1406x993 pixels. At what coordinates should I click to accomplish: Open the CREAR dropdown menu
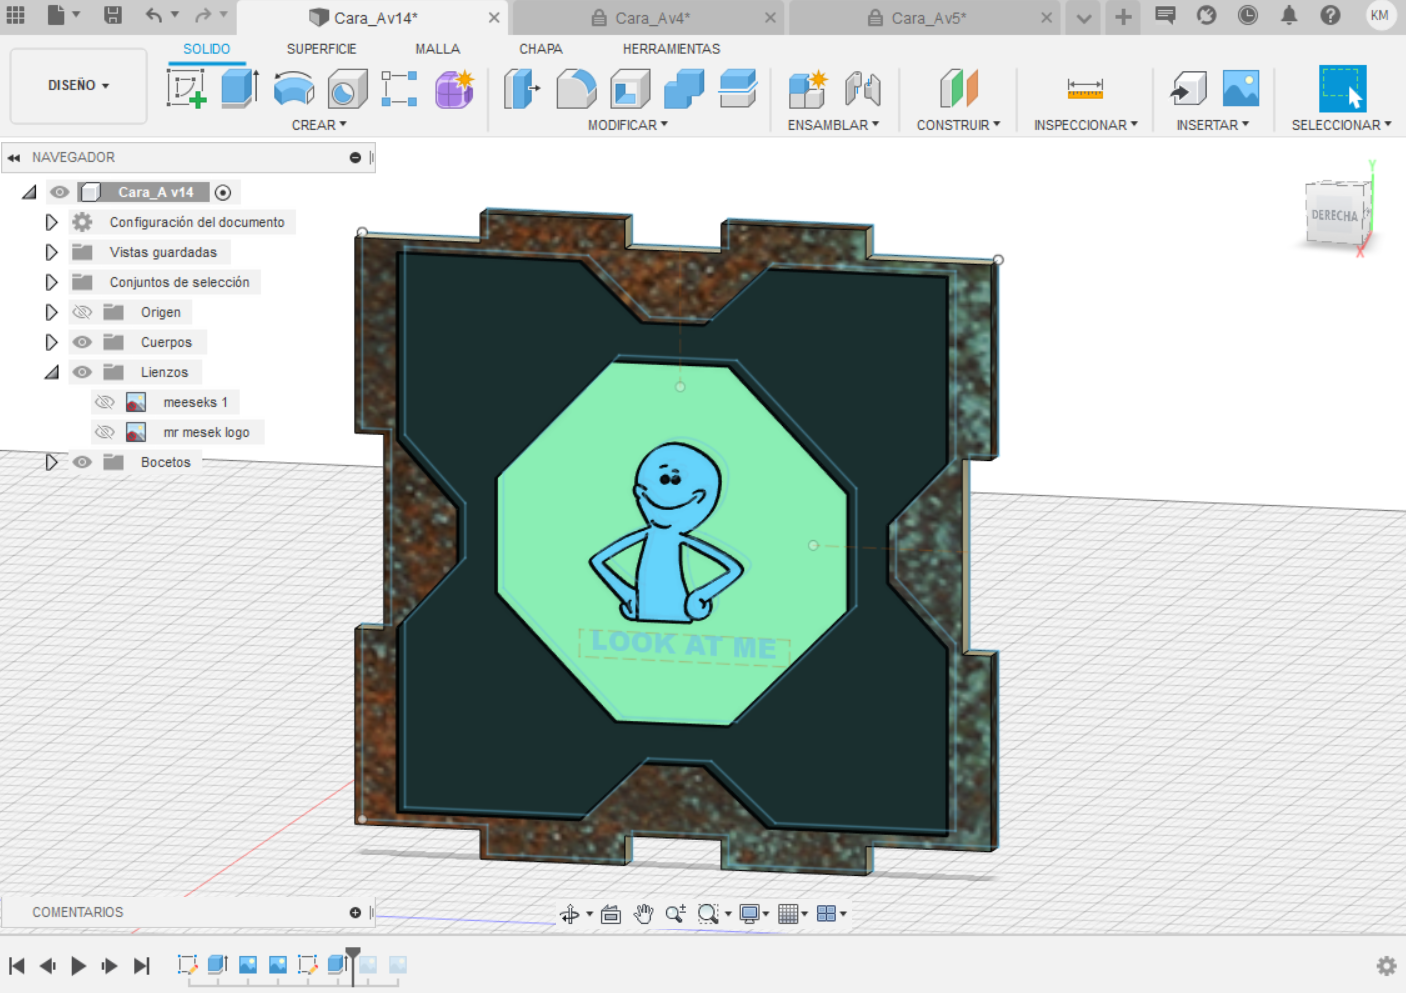click(x=319, y=125)
